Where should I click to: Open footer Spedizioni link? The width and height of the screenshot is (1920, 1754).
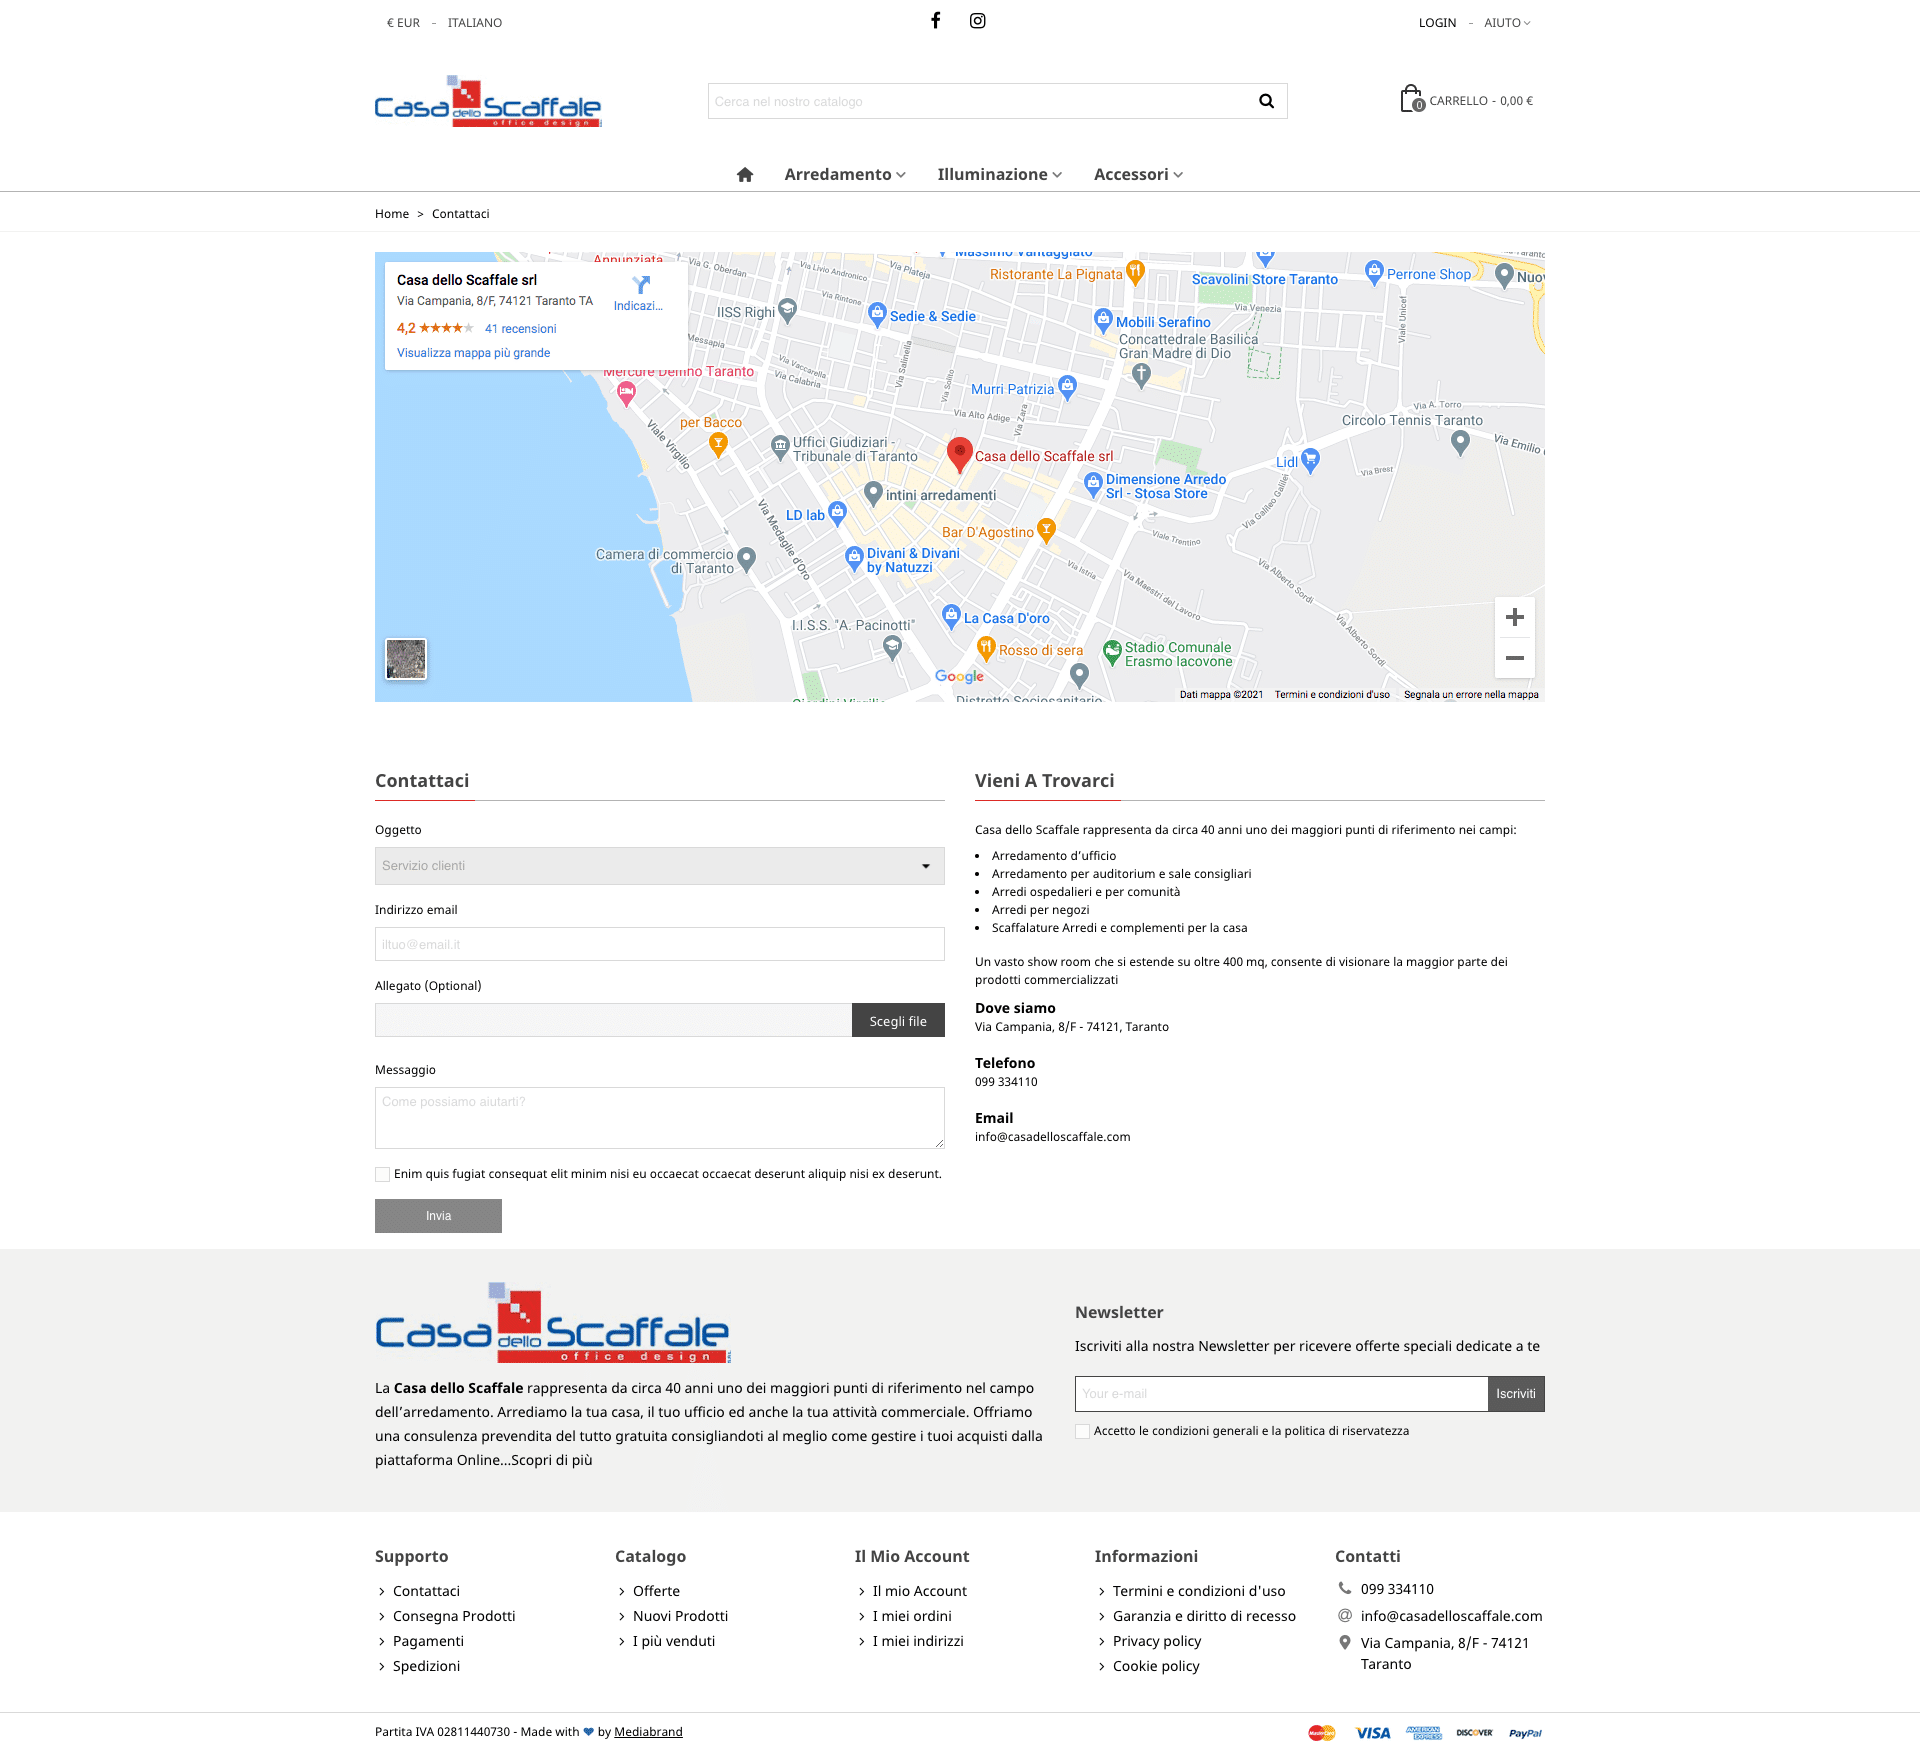coord(426,1666)
